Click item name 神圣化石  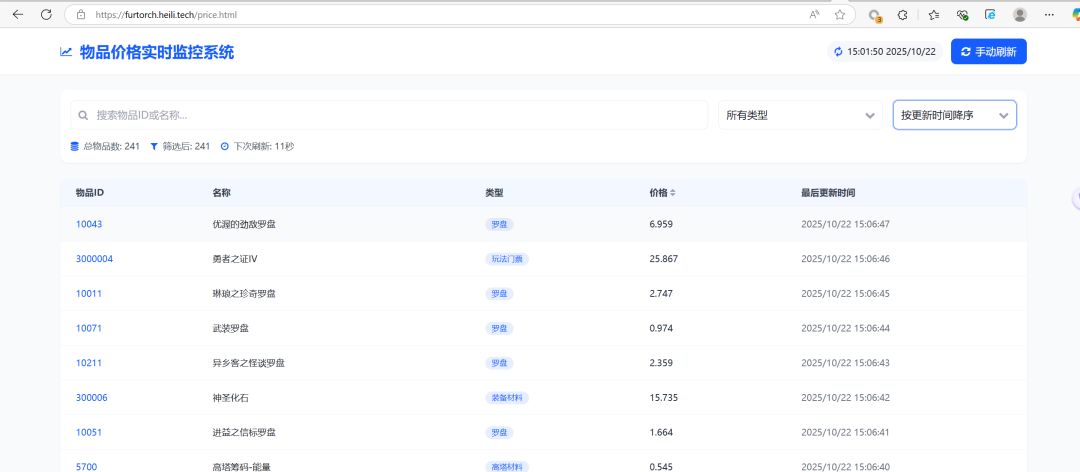coord(231,398)
